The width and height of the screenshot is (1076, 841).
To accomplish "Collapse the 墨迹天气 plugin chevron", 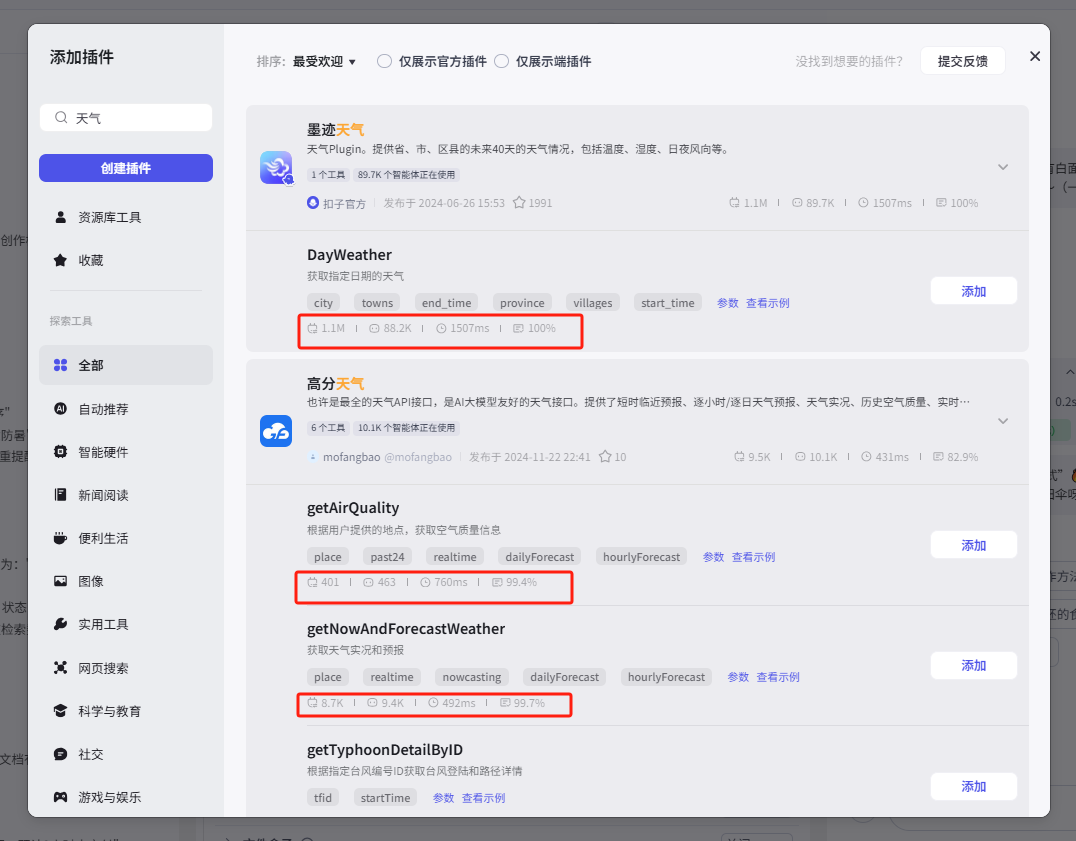I will pos(1003,167).
